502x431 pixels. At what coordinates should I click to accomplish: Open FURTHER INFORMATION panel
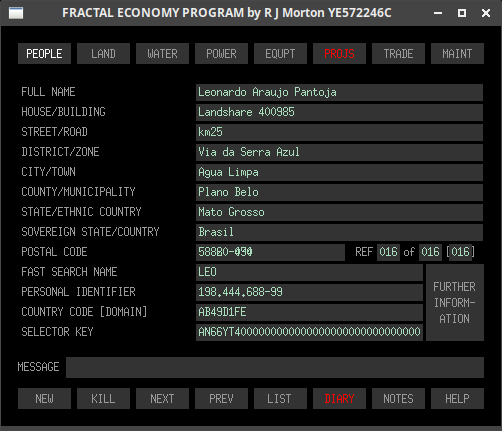point(455,303)
